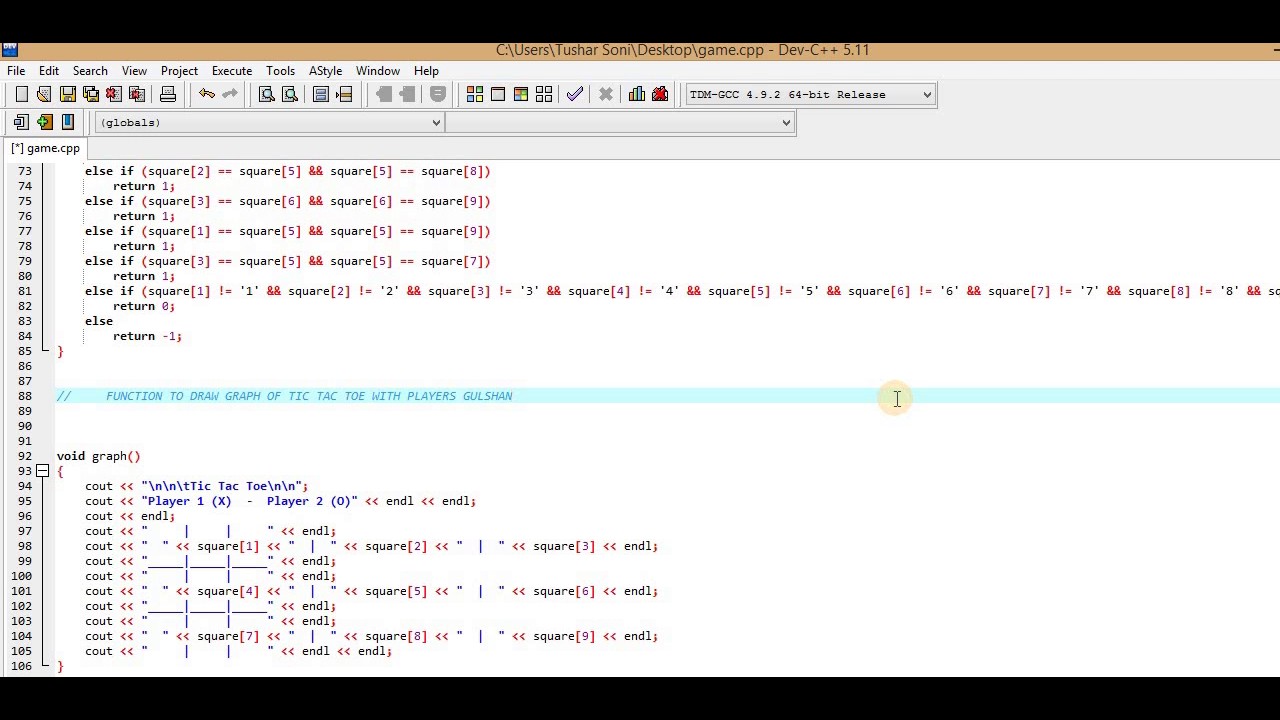Click the green plus Toggle Bookmark icon
This screenshot has width=1280, height=720.
click(x=44, y=122)
